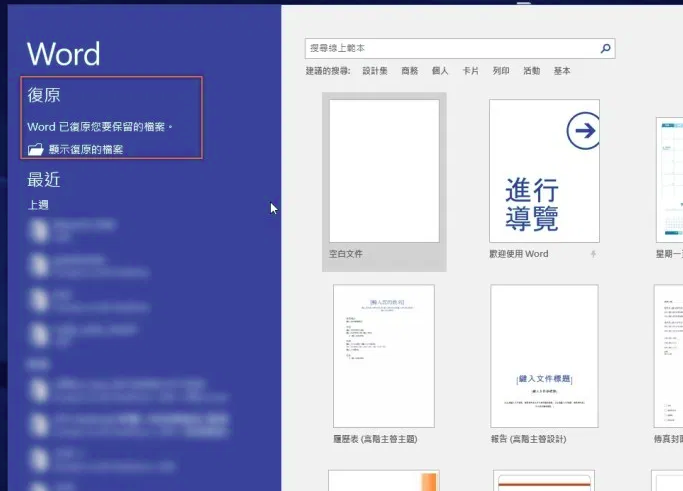Screen dimensions: 683x491
Task: Open the 傳真封 fax cover template
Action: click(668, 356)
